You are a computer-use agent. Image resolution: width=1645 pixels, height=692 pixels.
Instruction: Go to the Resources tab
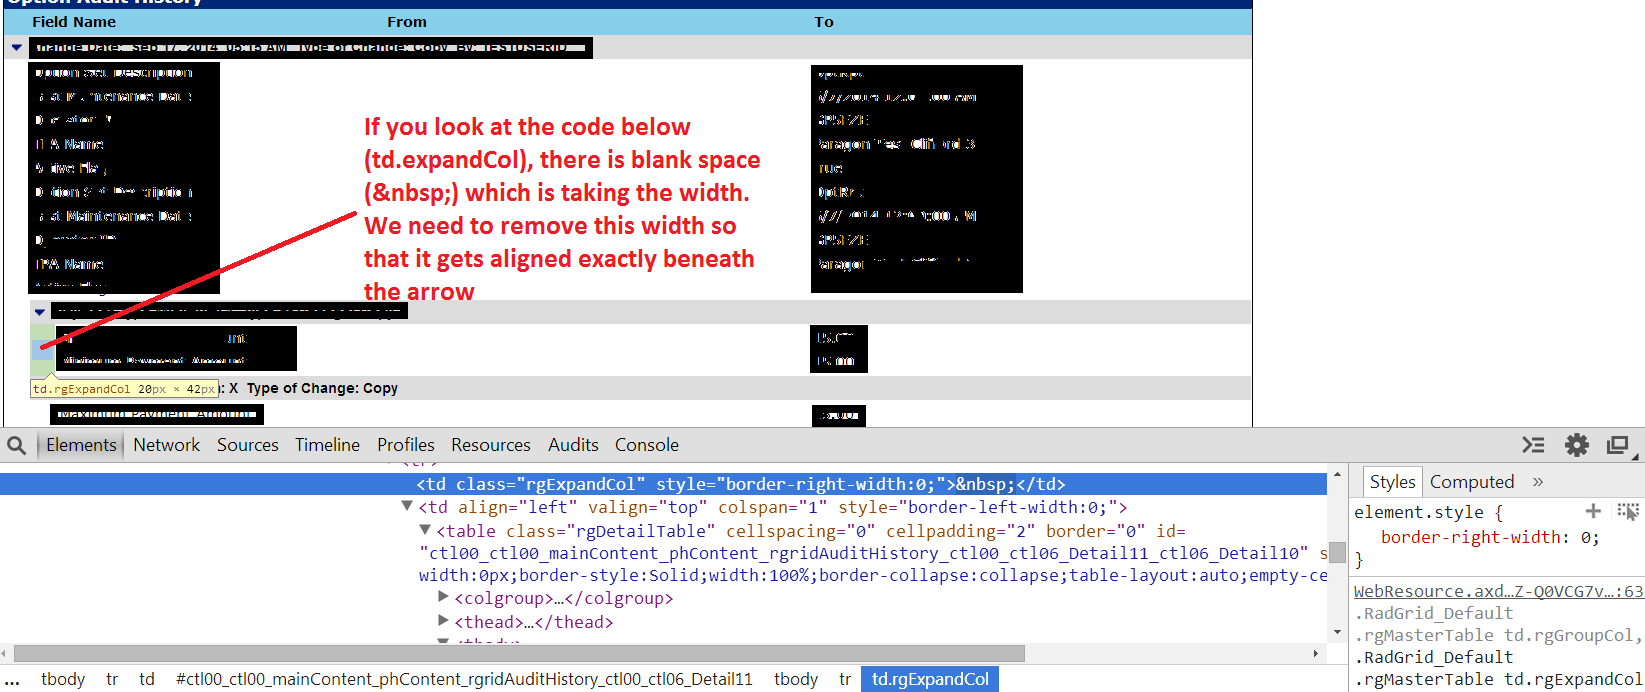491,445
